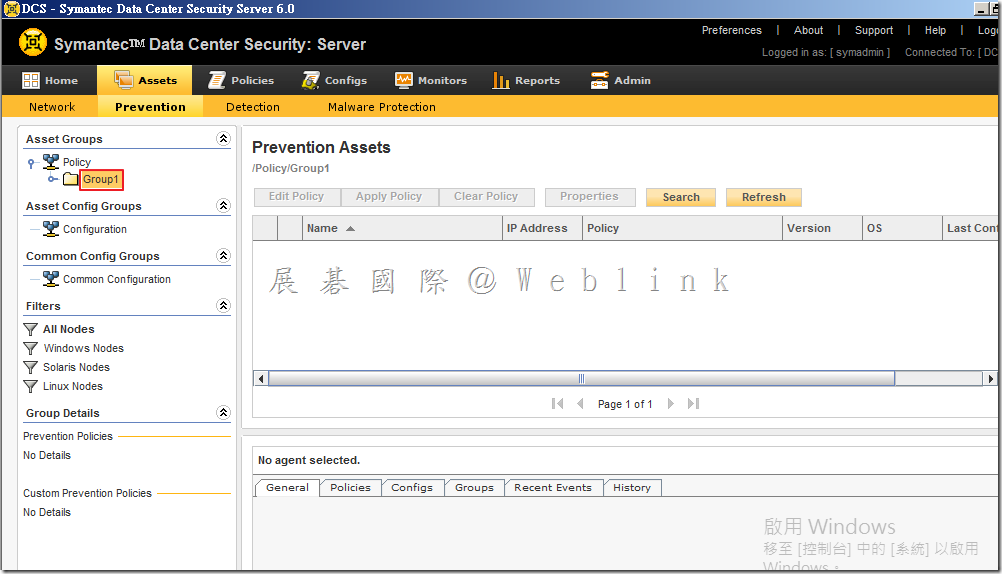Click the Admin tools icon
The width and height of the screenshot is (1002, 574).
tap(599, 80)
